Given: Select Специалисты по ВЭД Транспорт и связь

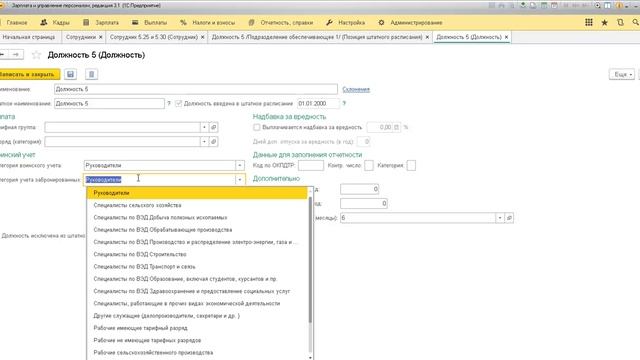Looking at the screenshot, I should pos(197,267).
